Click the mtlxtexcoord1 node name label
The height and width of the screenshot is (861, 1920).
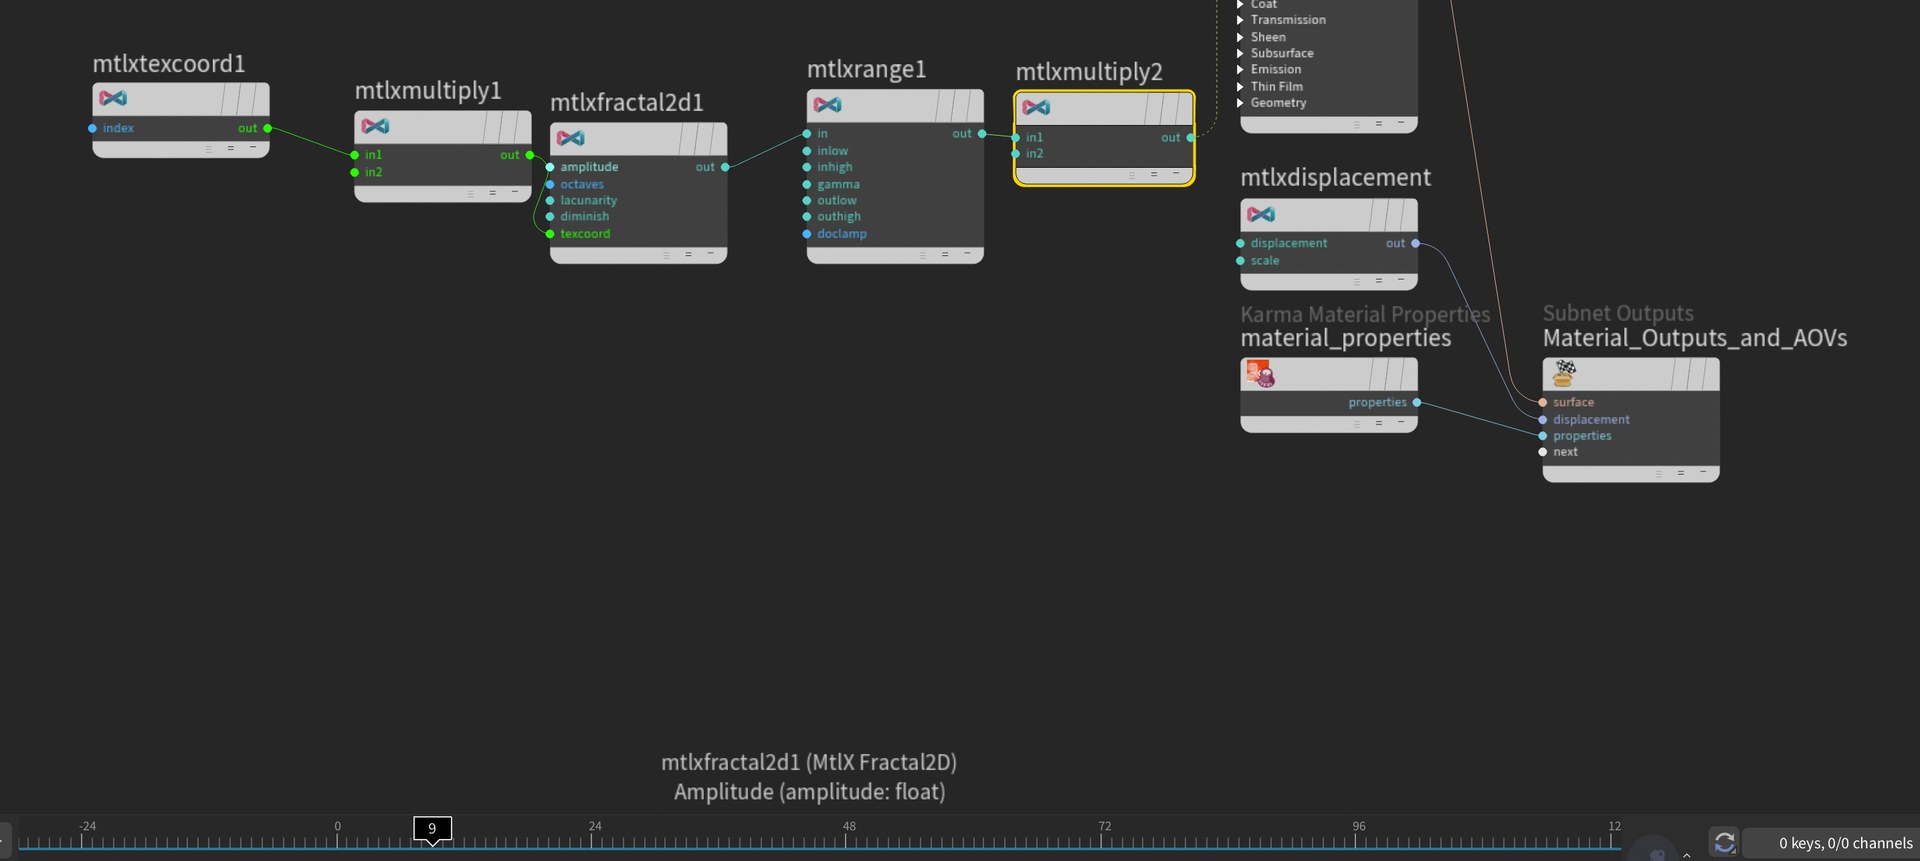click(x=169, y=64)
